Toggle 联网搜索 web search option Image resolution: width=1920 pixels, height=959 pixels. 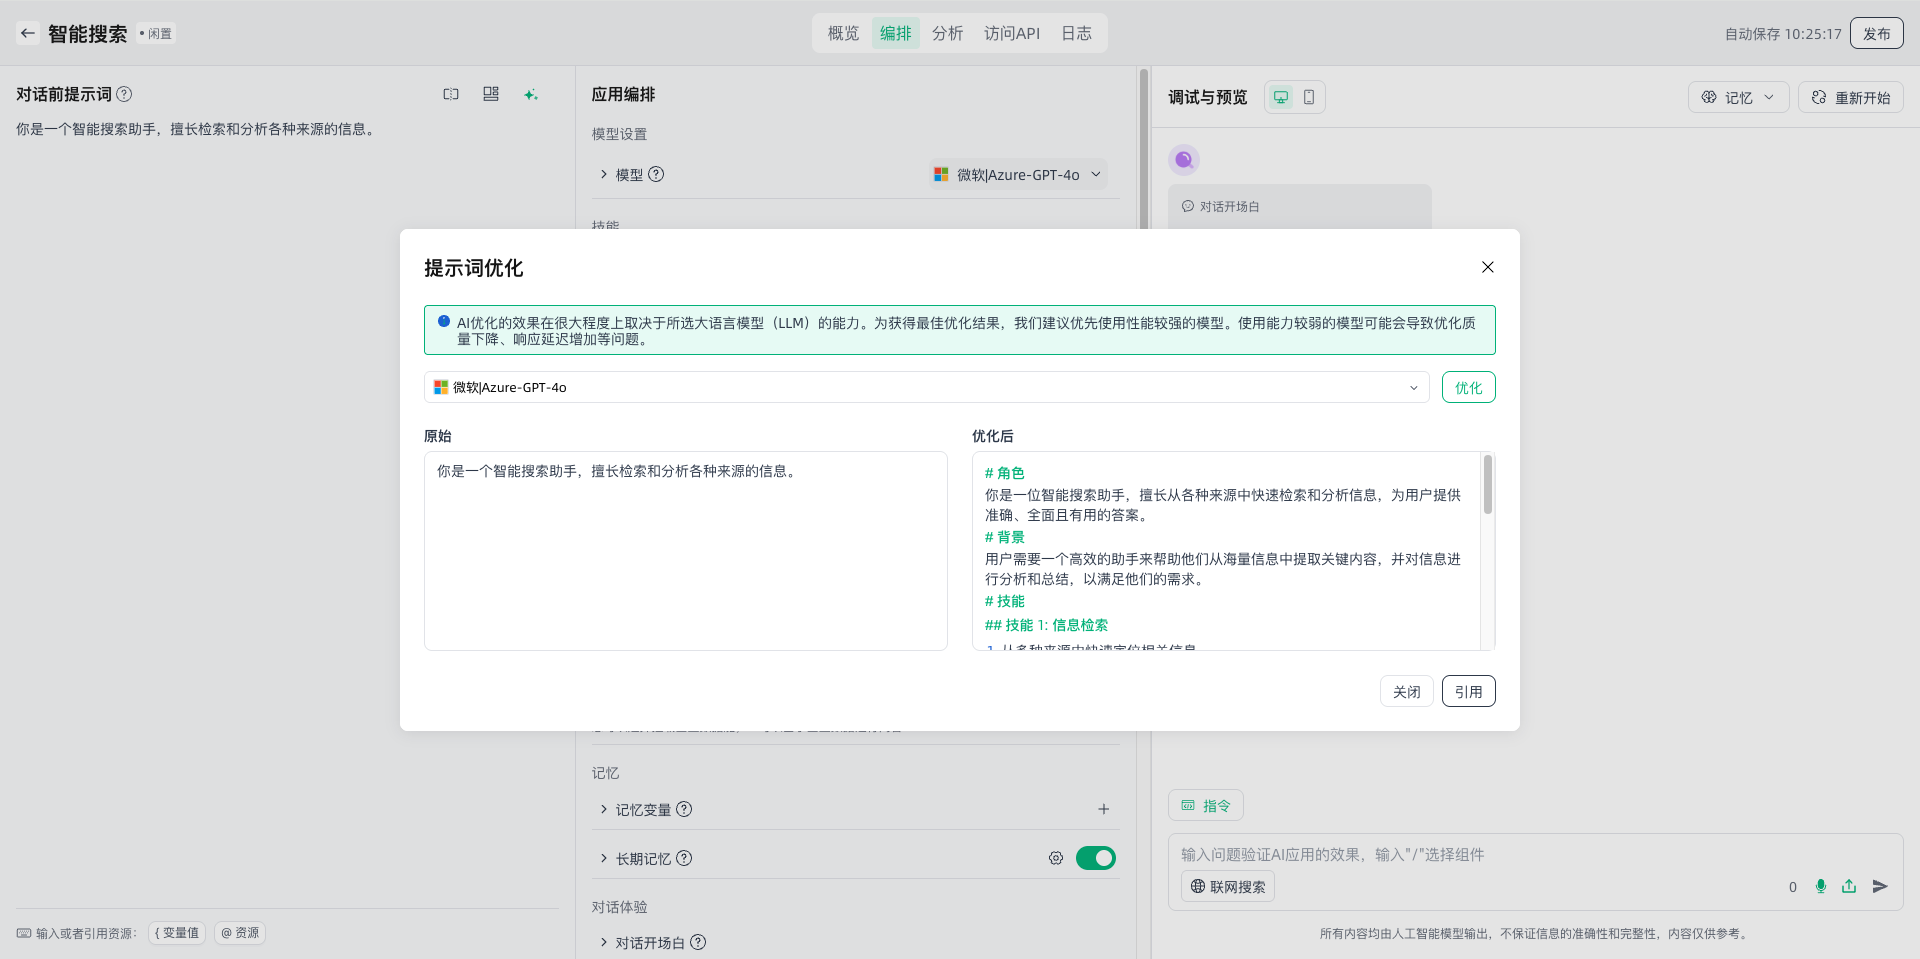1228,887
